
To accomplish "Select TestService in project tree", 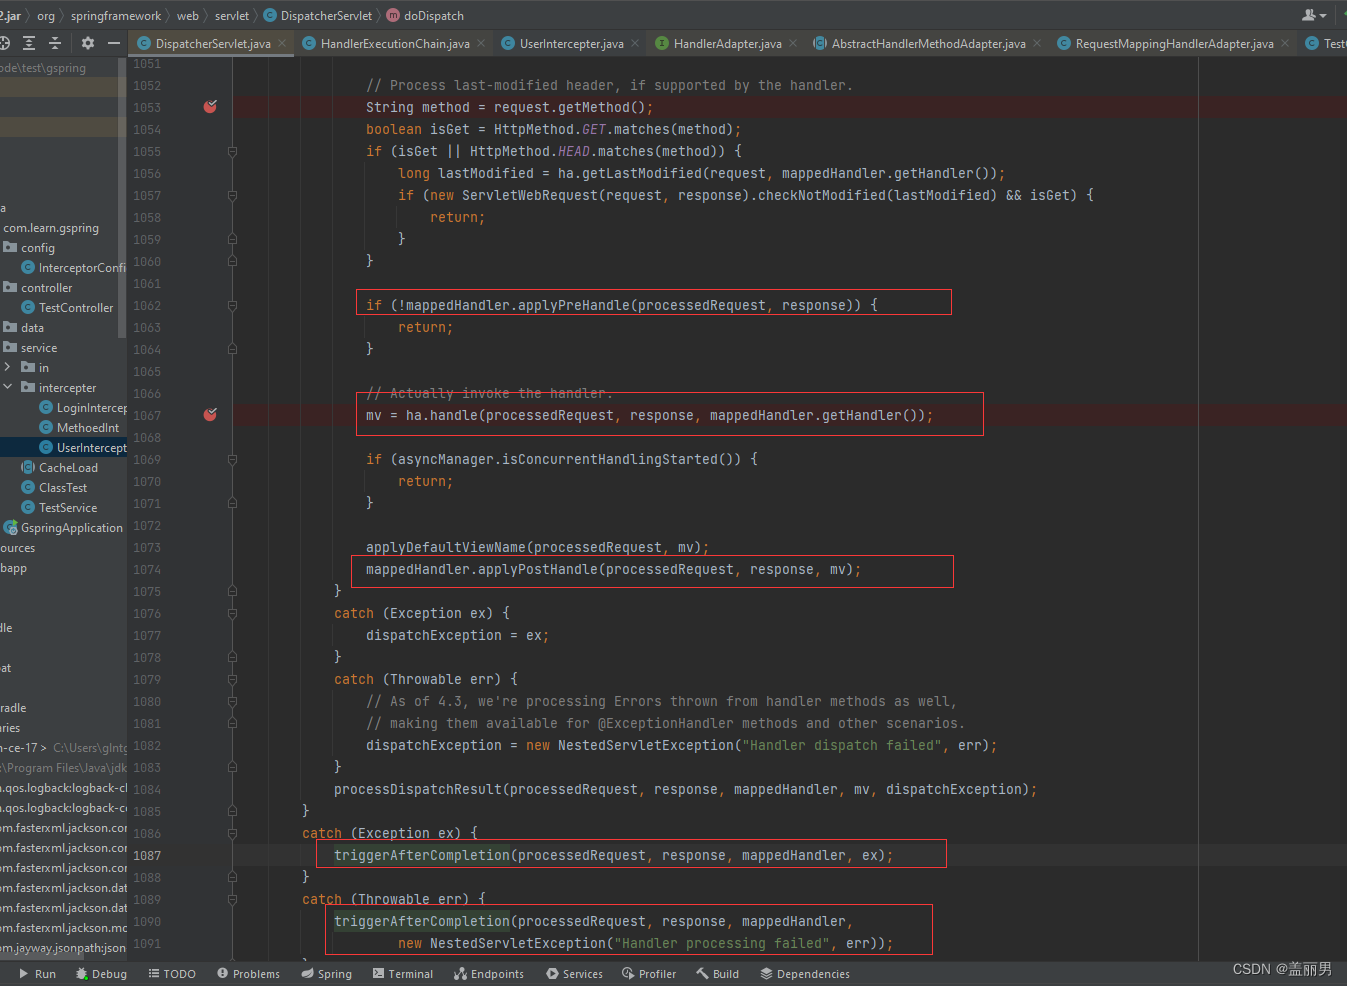I will pyautogui.click(x=60, y=507).
